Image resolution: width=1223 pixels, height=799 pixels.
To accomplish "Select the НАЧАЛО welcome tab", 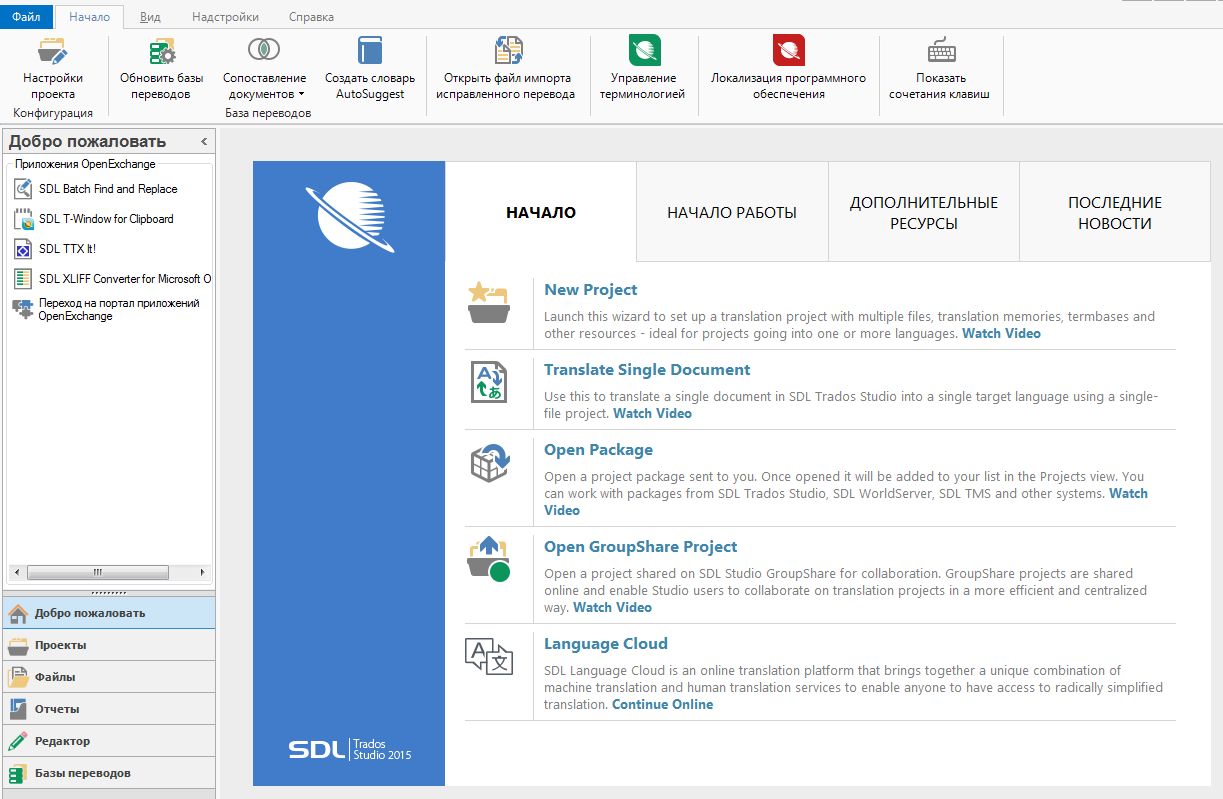I will (x=541, y=212).
